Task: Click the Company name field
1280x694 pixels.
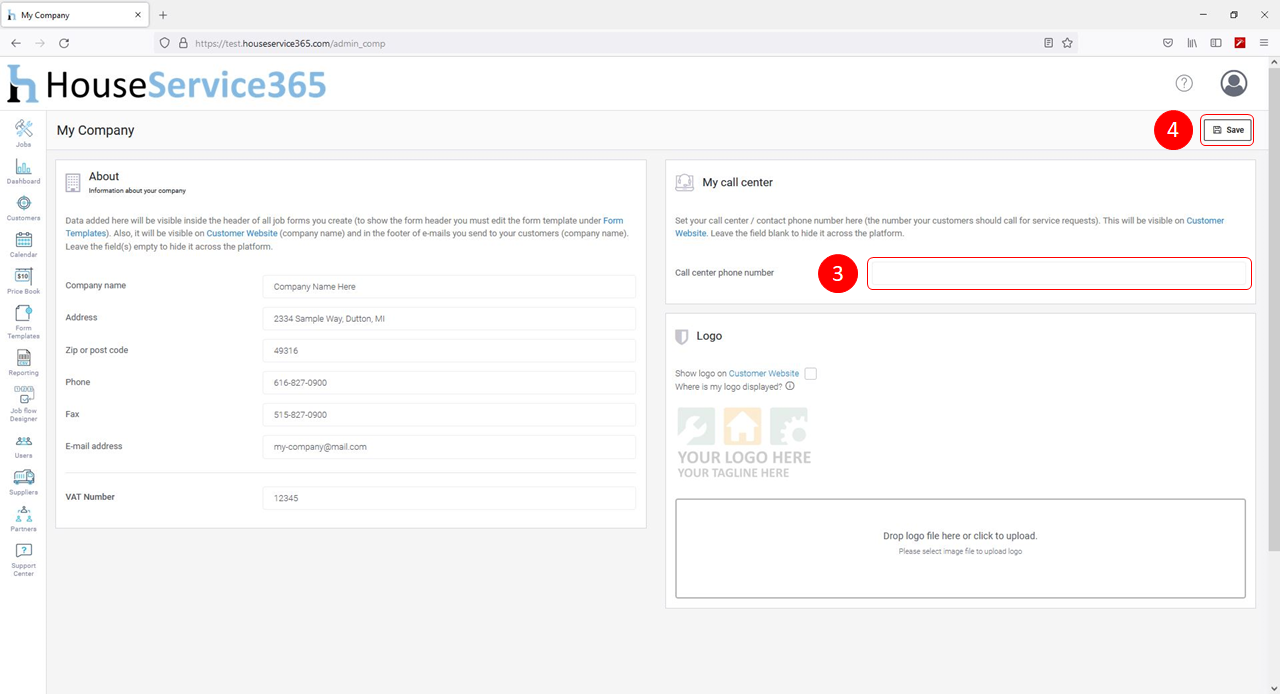Action: click(449, 286)
